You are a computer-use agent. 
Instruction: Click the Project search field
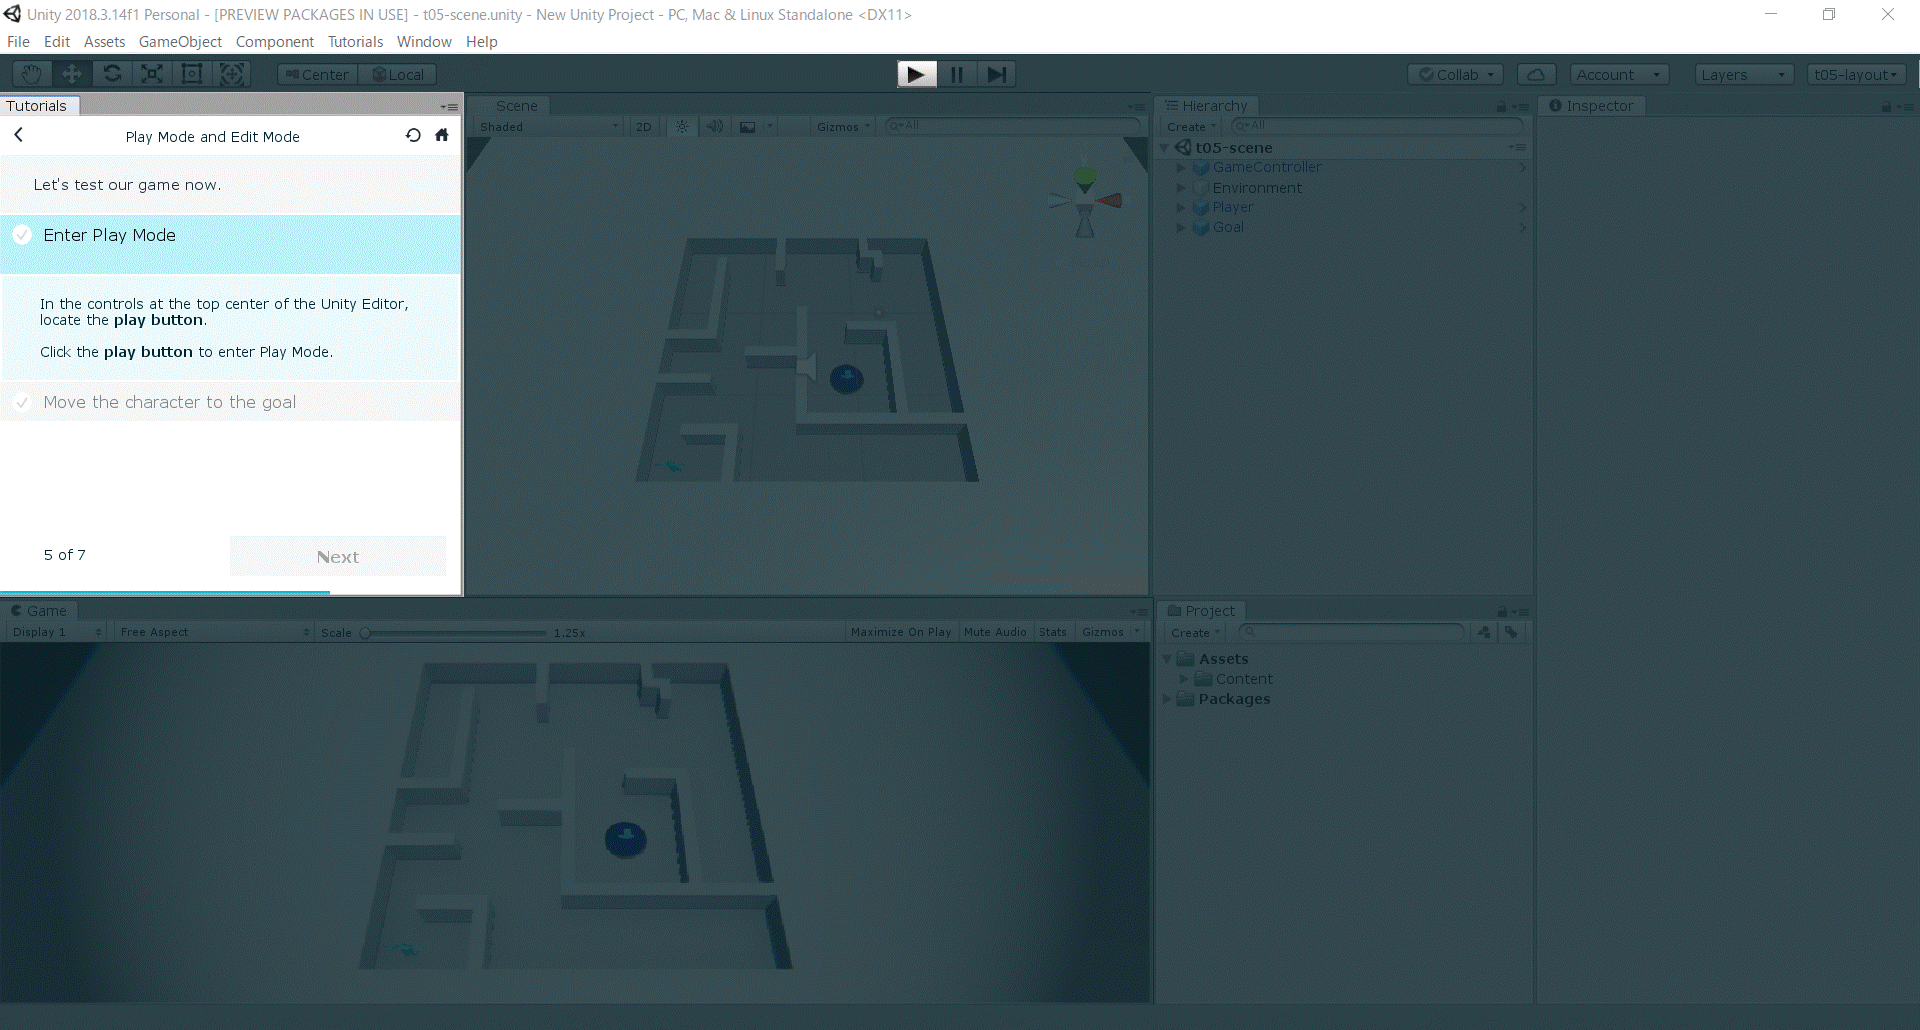(x=1351, y=632)
